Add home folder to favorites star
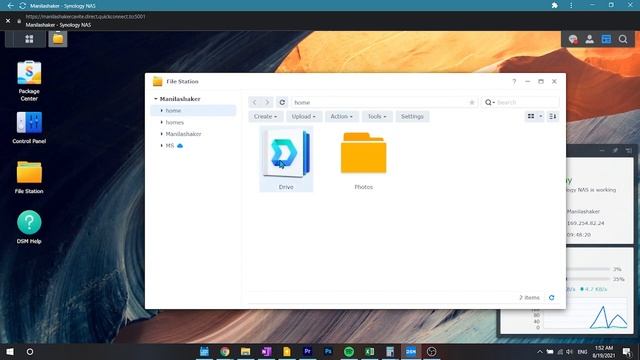 tap(472, 102)
